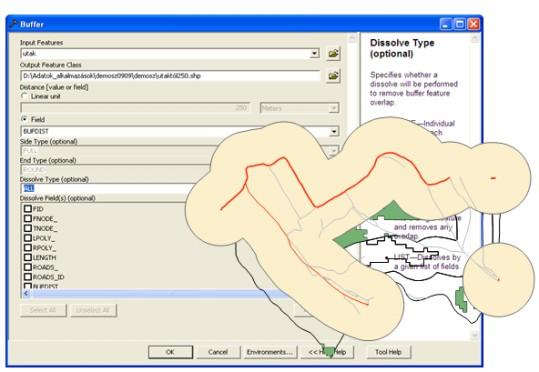This screenshot has height=372, width=539.
Task: Click the Output Feature Class path field
Action: coord(170,76)
